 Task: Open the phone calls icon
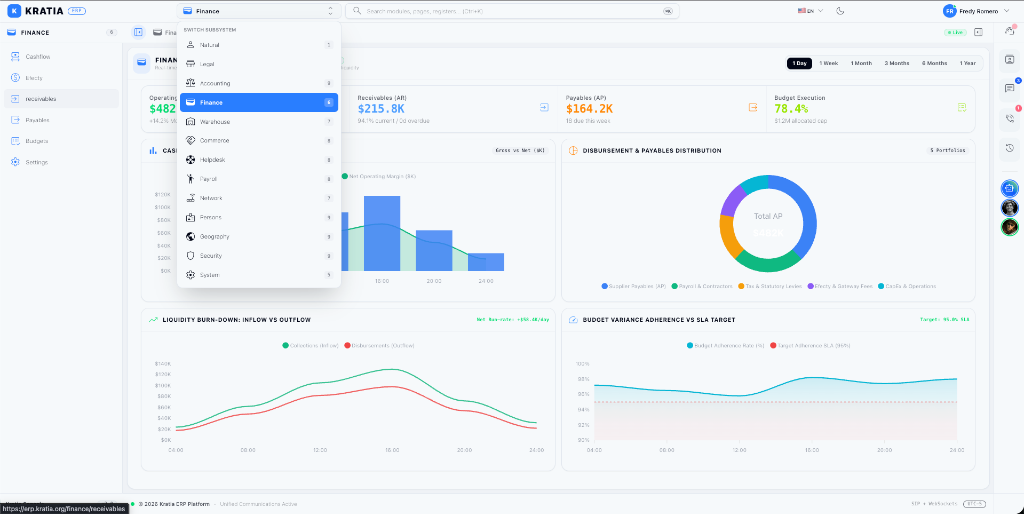(x=1010, y=118)
